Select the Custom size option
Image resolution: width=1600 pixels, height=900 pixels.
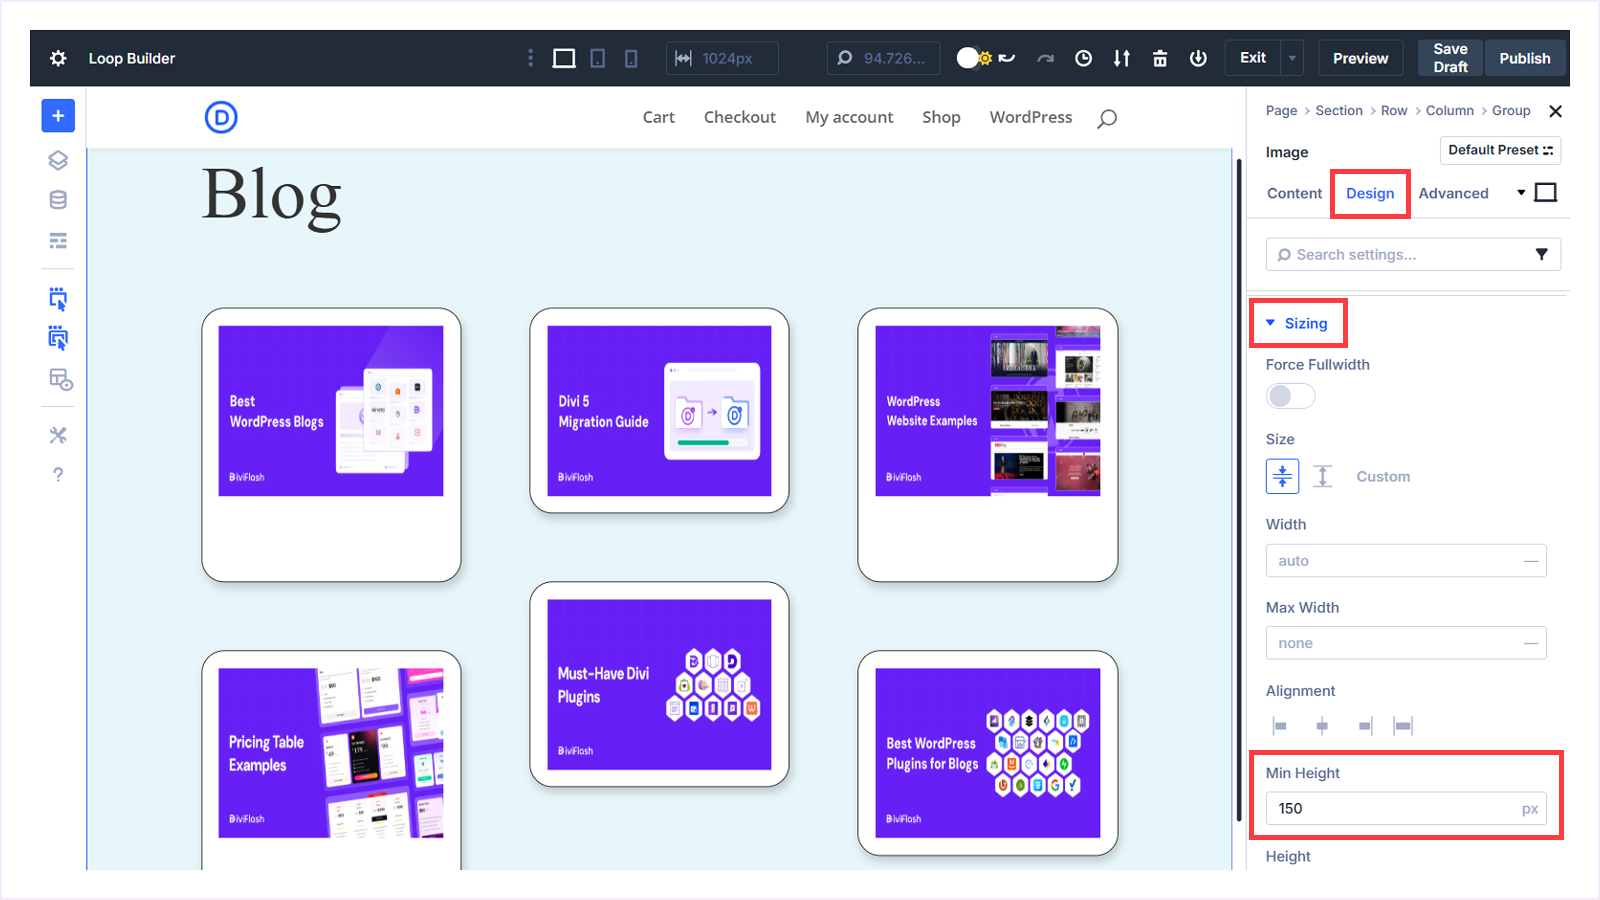tap(1382, 476)
